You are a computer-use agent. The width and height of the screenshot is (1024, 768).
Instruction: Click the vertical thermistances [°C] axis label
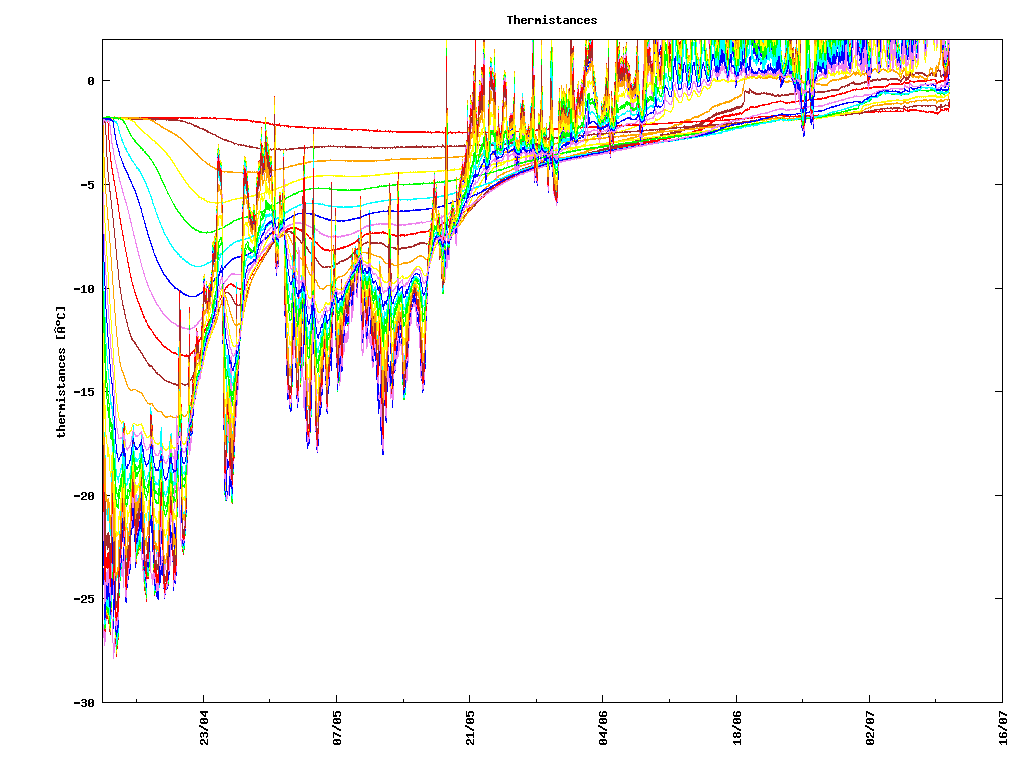coord(61,372)
